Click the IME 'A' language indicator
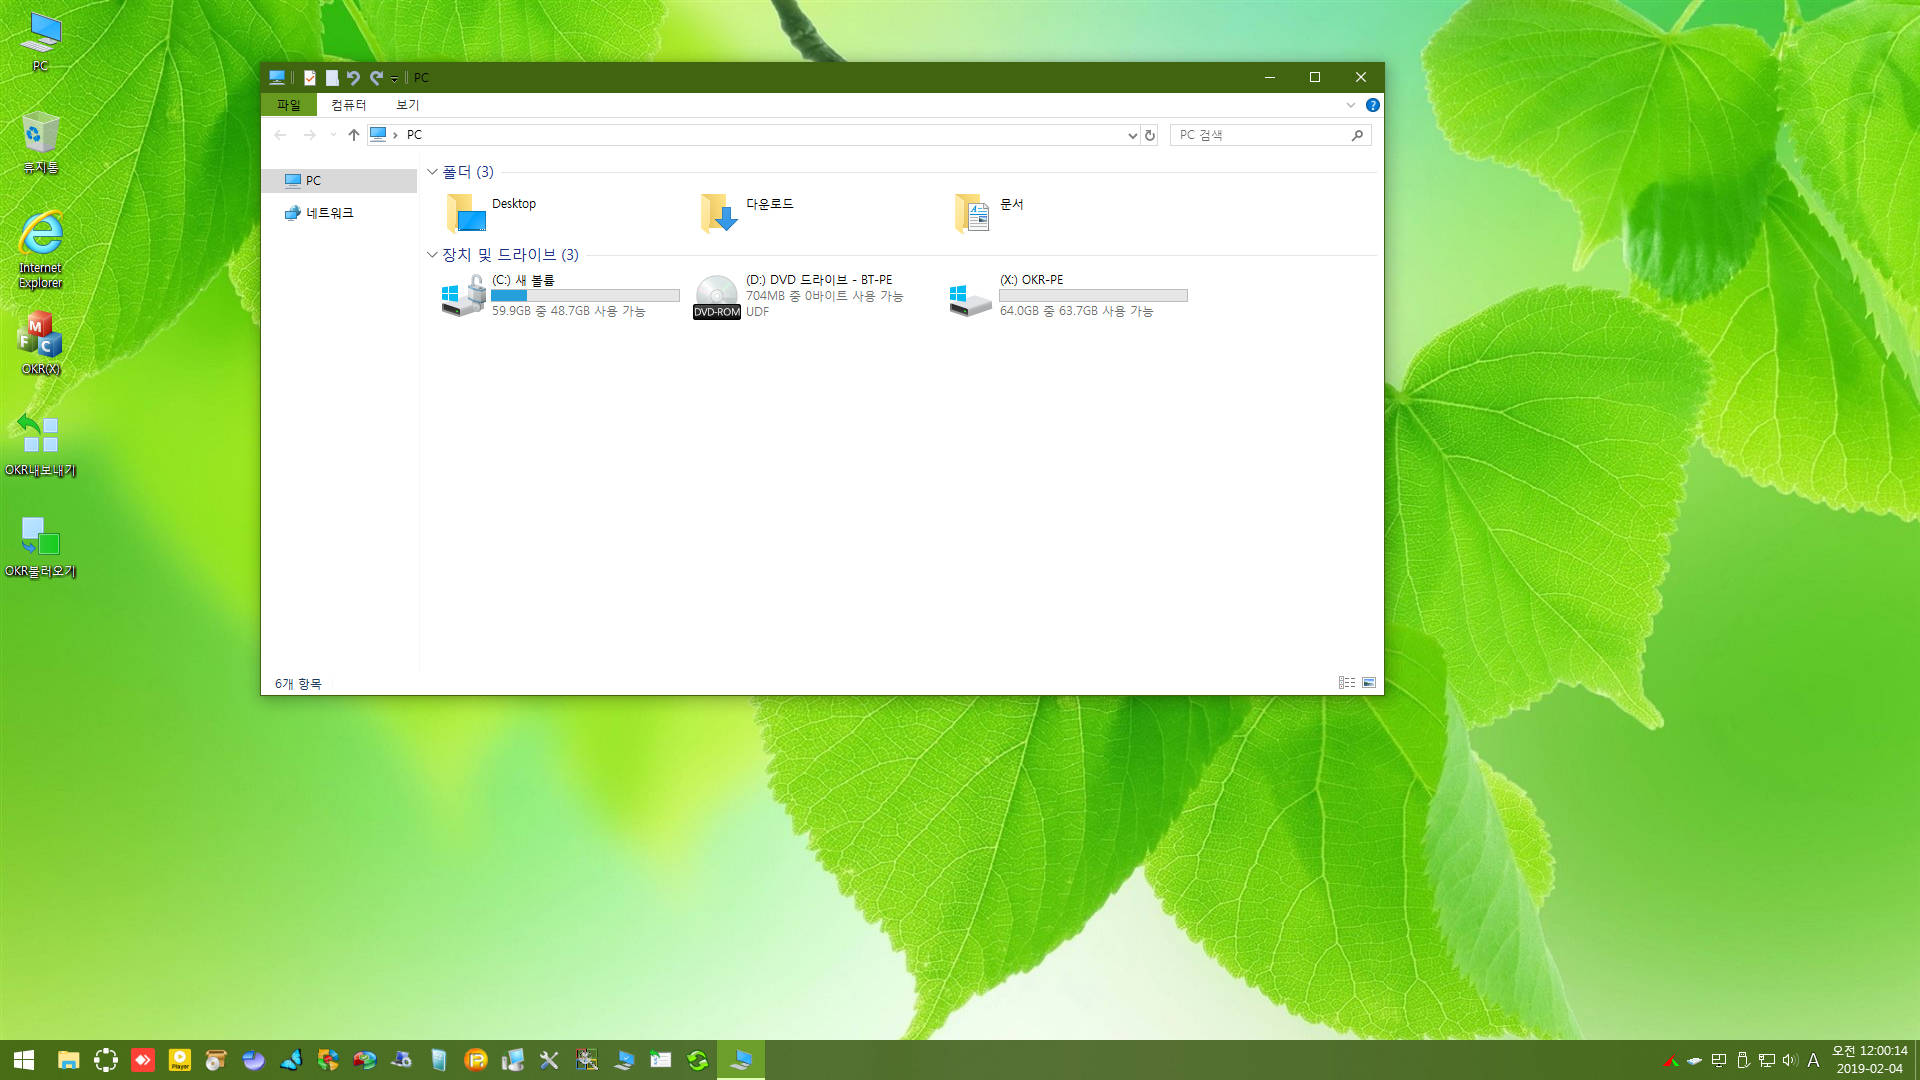 click(1813, 1060)
